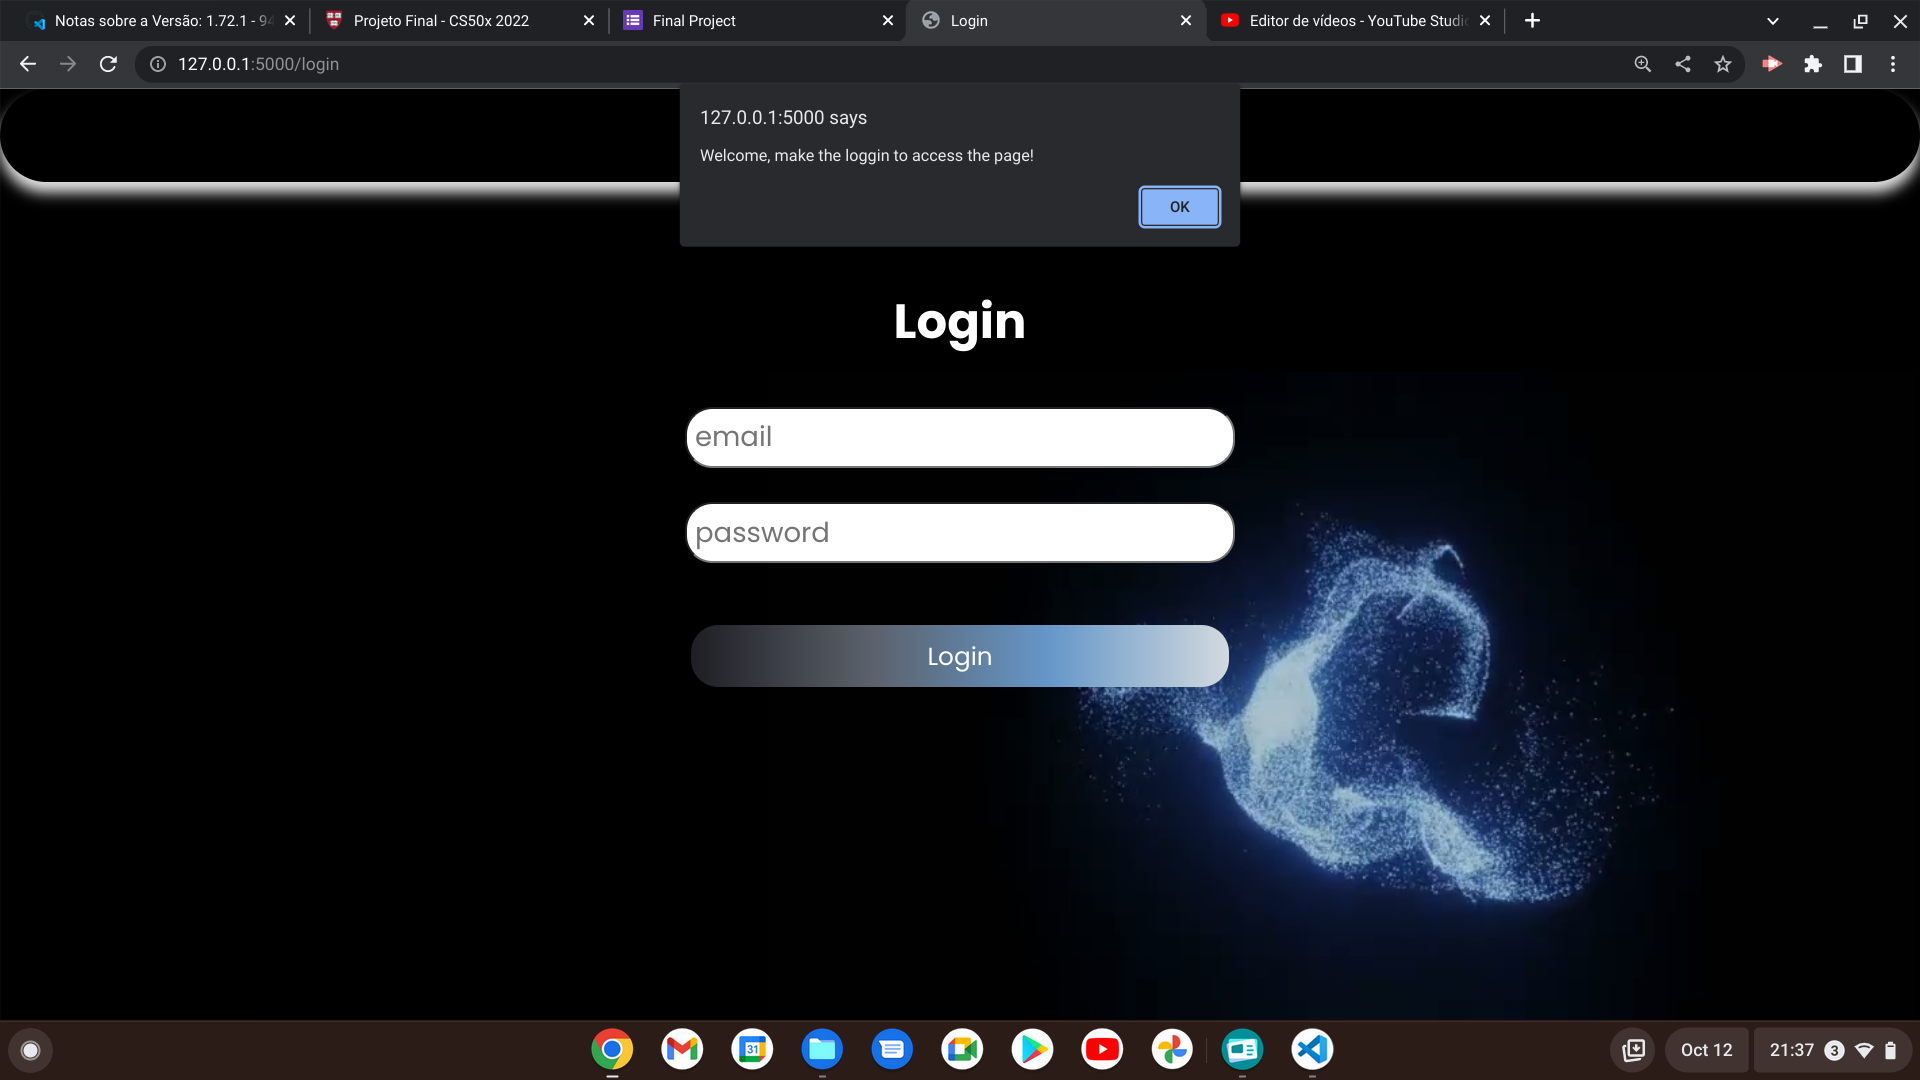Launch YouTube from the shelf
The width and height of the screenshot is (1920, 1080).
pyautogui.click(x=1101, y=1049)
